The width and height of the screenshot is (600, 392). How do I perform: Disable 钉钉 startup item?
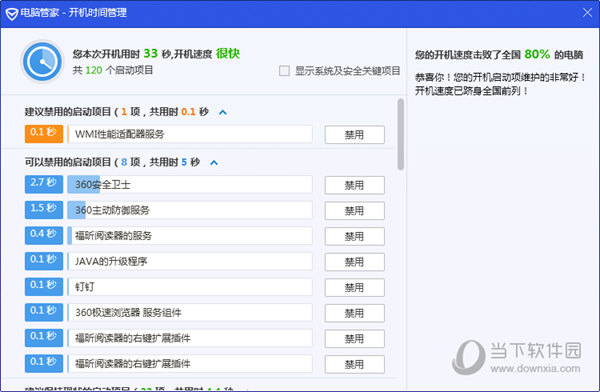(x=355, y=287)
